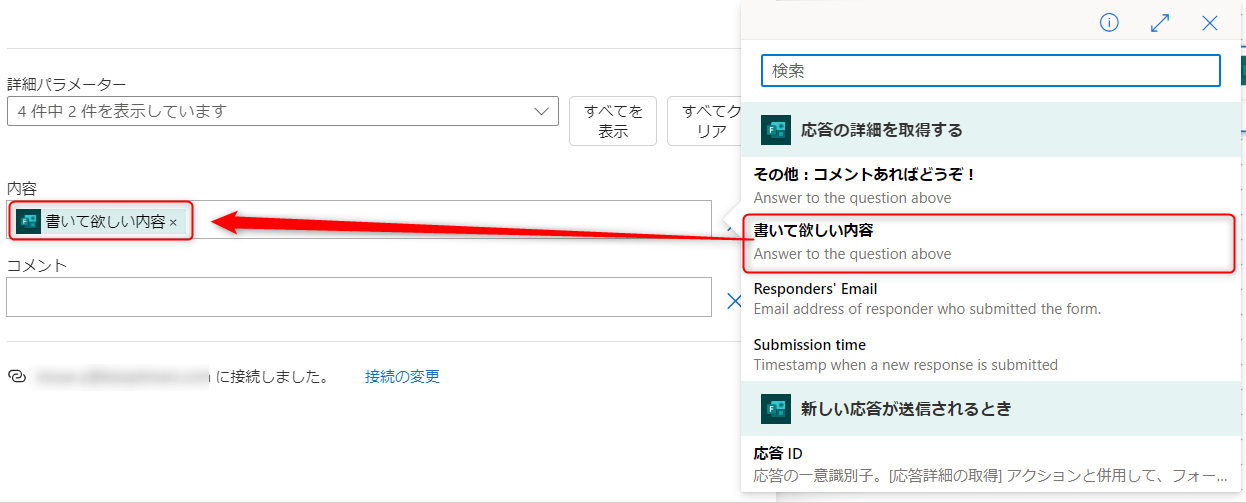Expand the dynamic content panel to full size

click(1160, 23)
